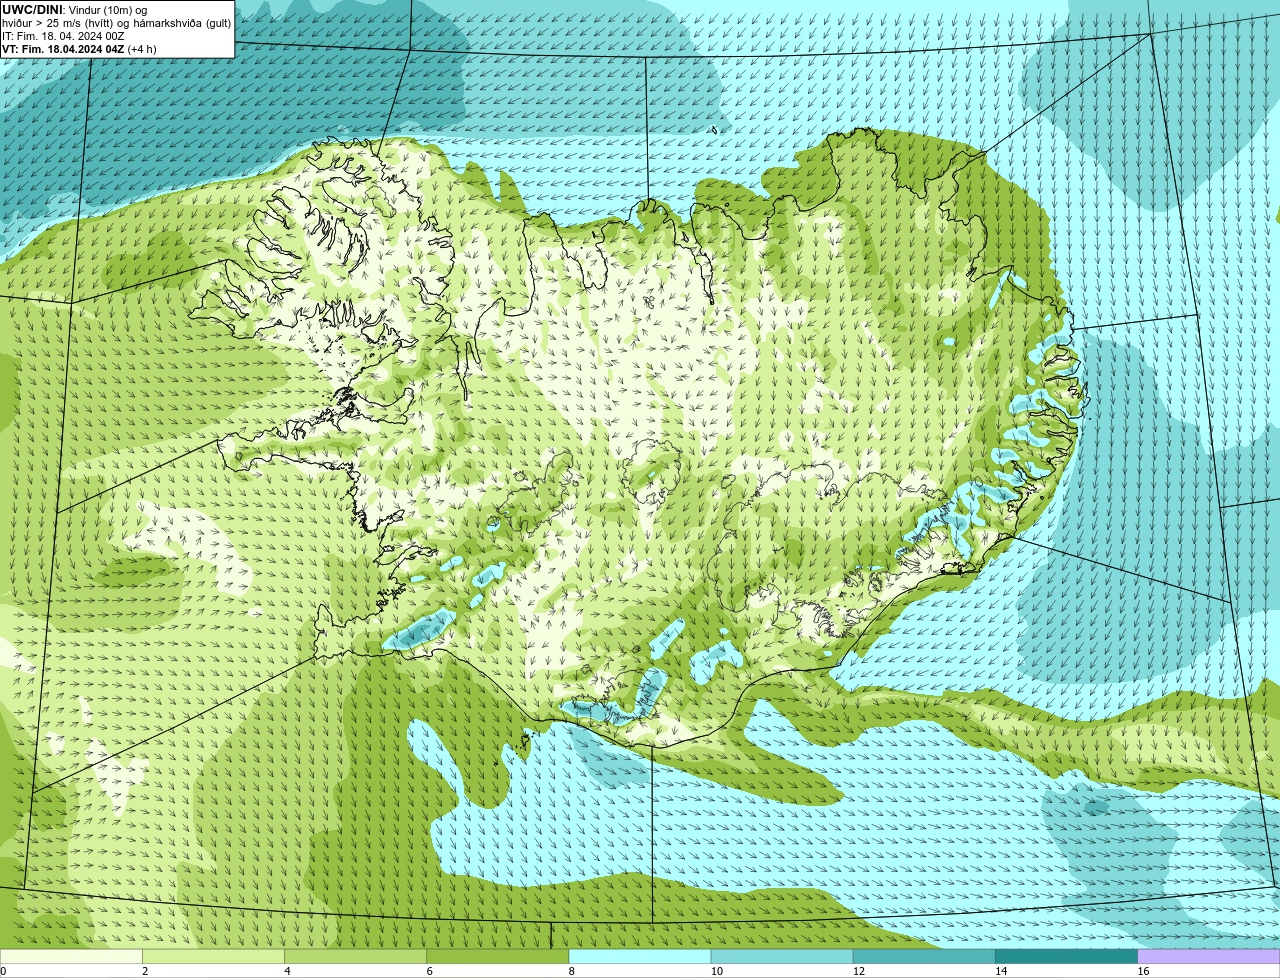Image resolution: width=1280 pixels, height=978 pixels.
Task: Click the legend scale label '14'
Action: click(x=1001, y=971)
